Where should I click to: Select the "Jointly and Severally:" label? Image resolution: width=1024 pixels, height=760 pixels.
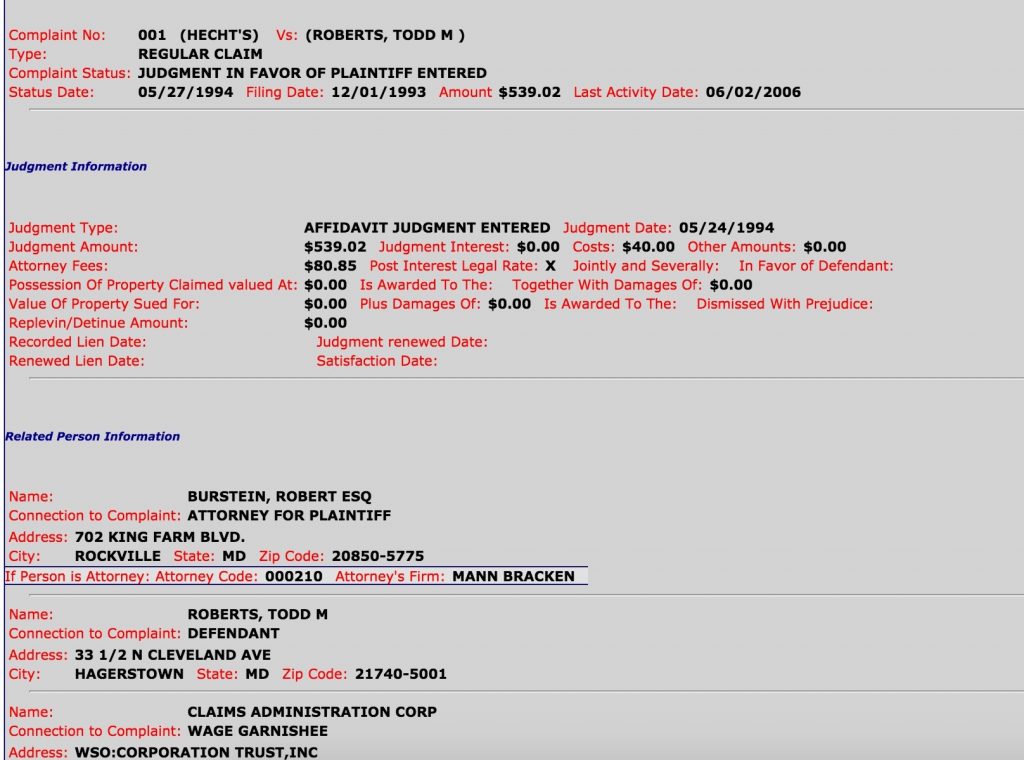click(x=646, y=266)
